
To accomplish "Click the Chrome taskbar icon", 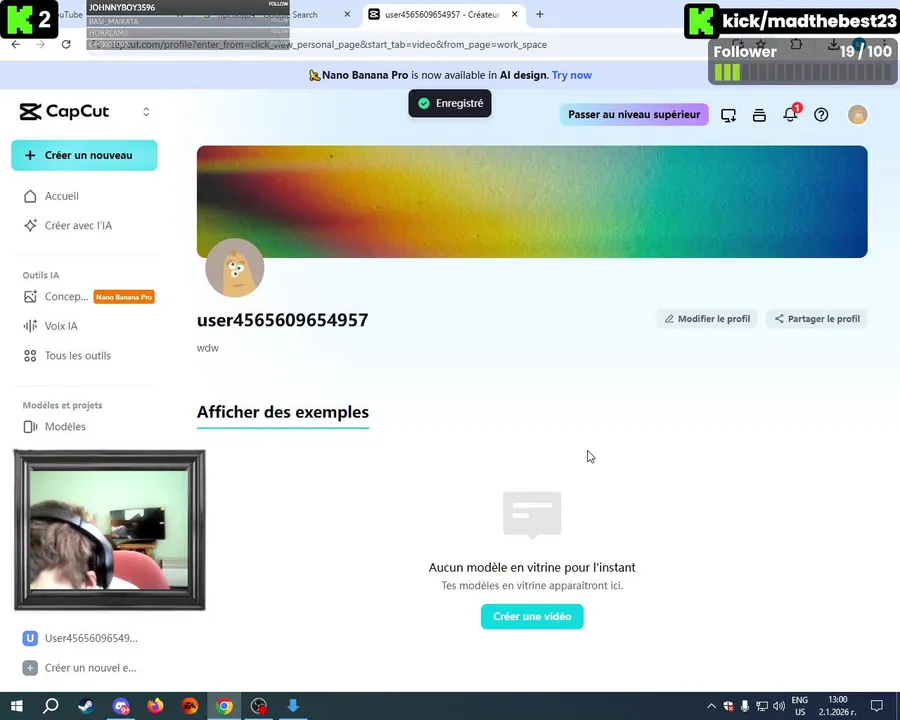I will [x=224, y=706].
